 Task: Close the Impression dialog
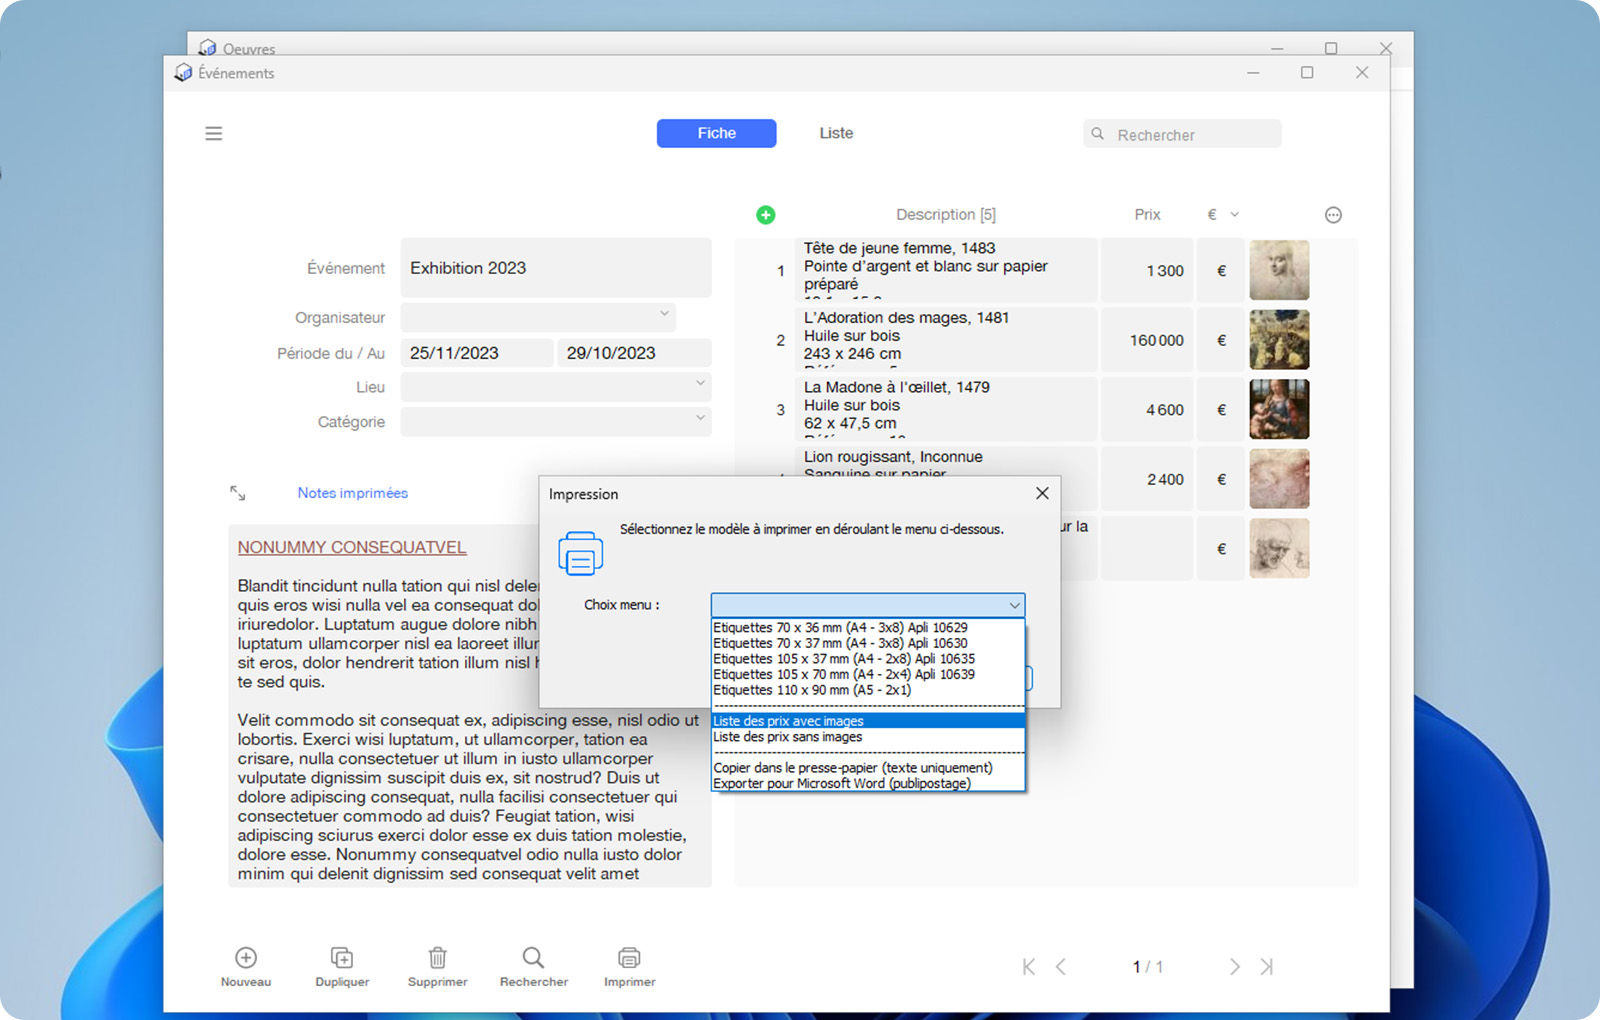1042,493
